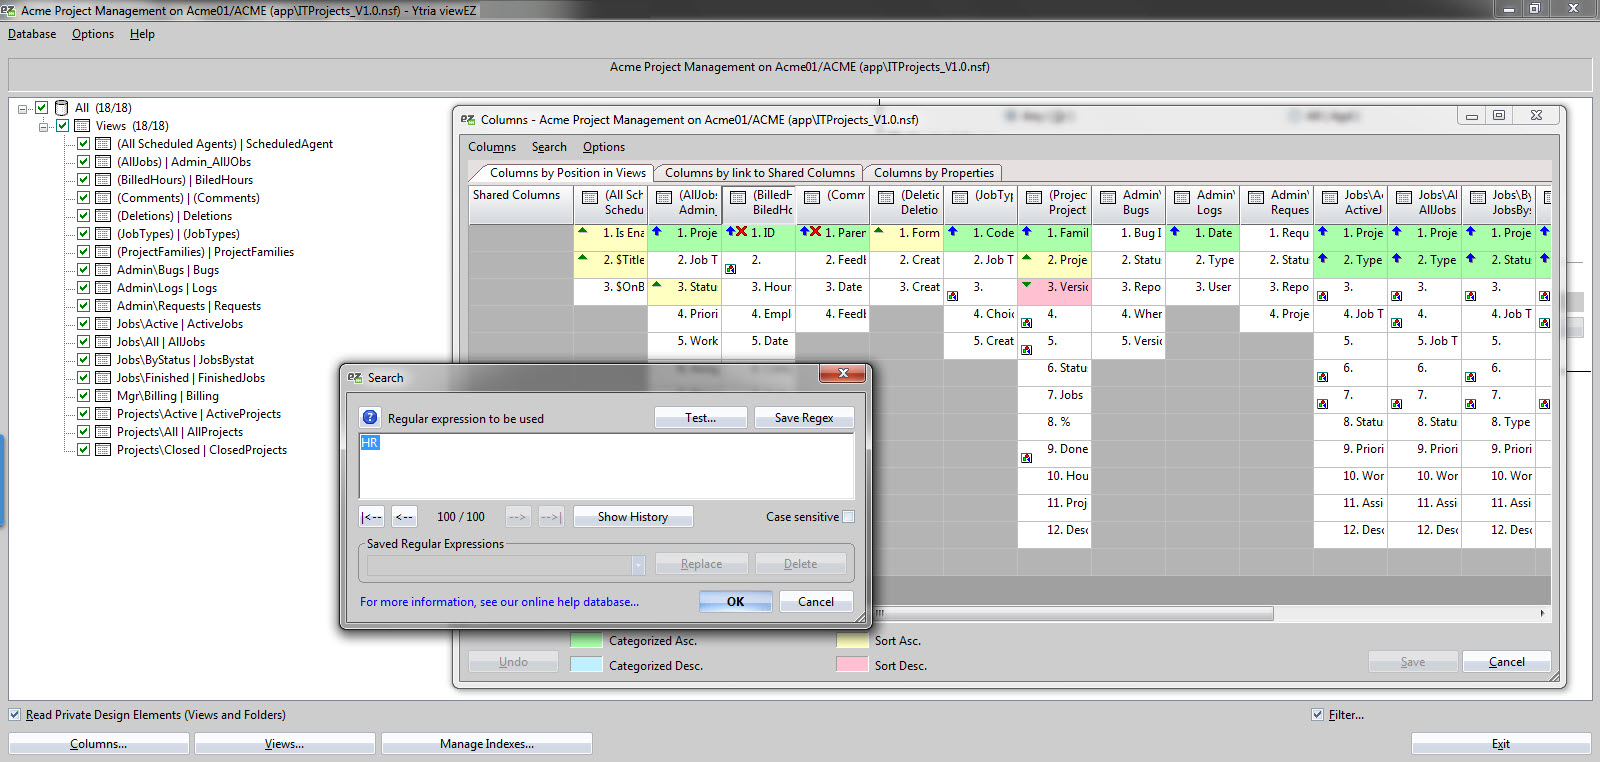Click the Exit button
1600x762 pixels.
(x=1501, y=744)
